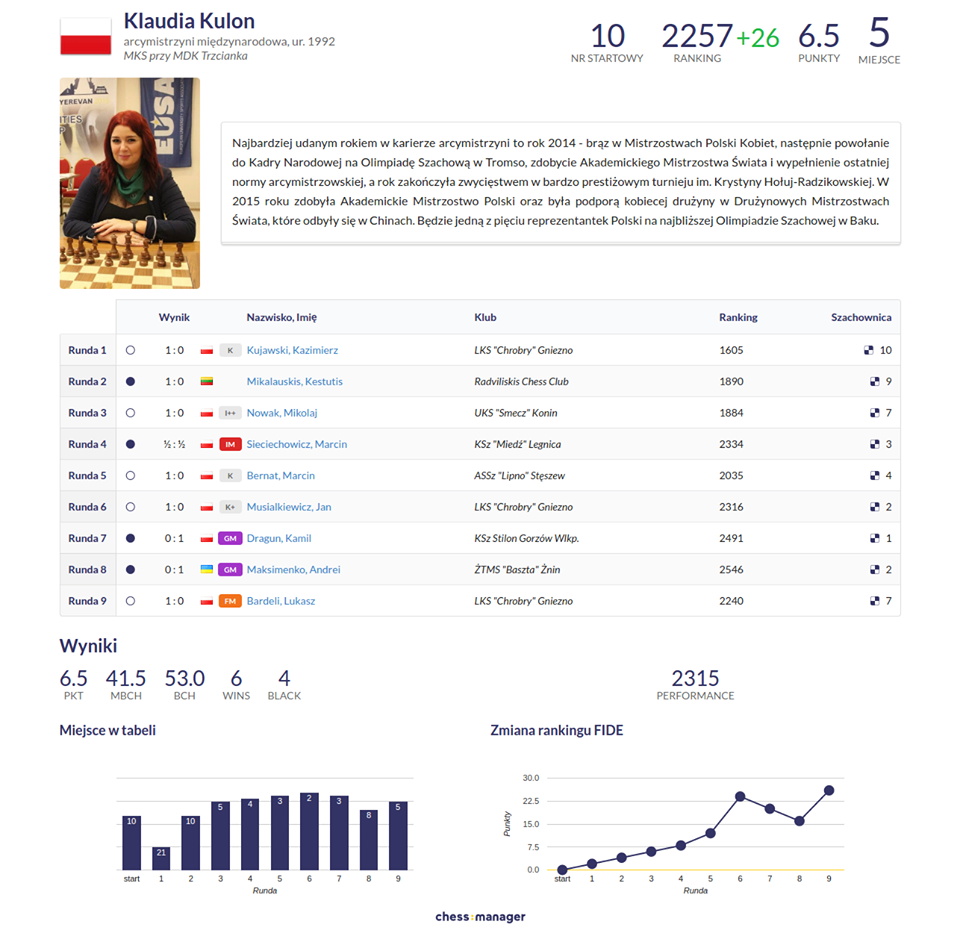Click Ukrainian flag in Runda 8 row
Screen dimensions: 960x939
(207, 569)
